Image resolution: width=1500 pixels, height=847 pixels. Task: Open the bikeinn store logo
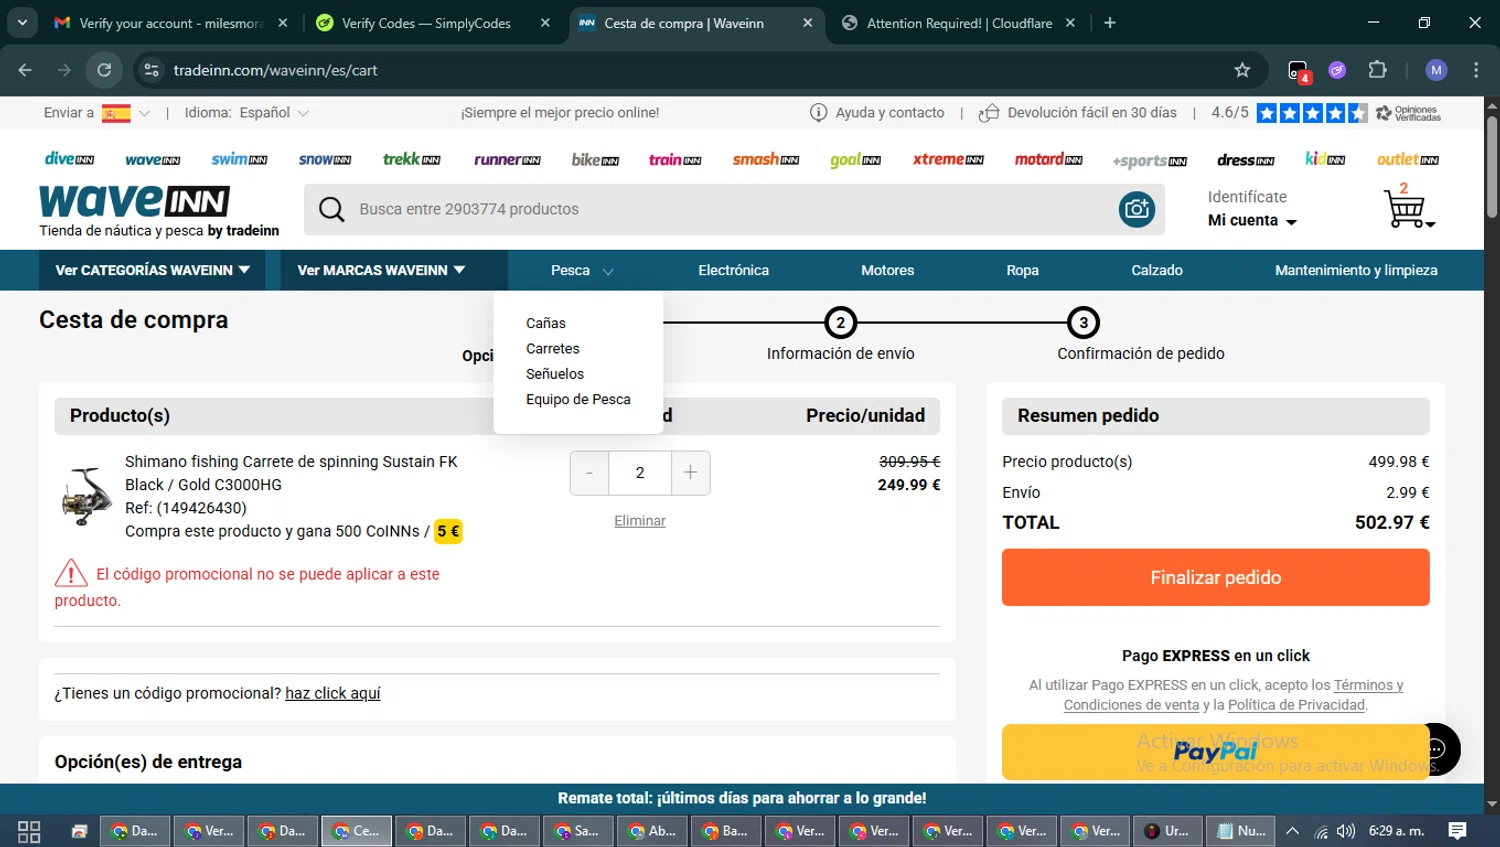click(x=595, y=159)
